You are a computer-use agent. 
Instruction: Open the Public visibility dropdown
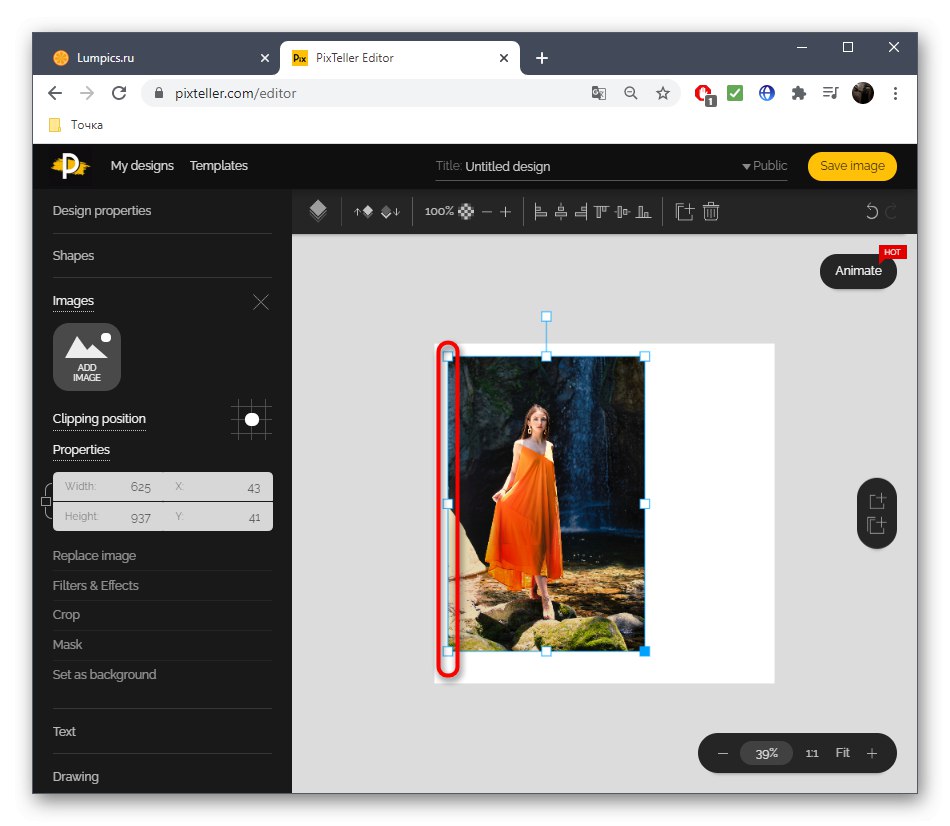[x=765, y=166]
